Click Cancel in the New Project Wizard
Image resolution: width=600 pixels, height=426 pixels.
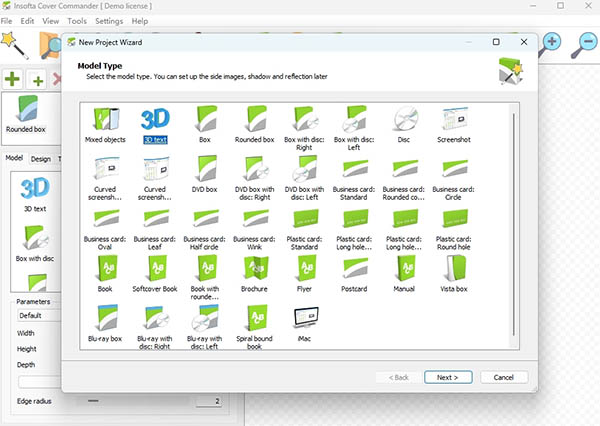pyautogui.click(x=504, y=377)
